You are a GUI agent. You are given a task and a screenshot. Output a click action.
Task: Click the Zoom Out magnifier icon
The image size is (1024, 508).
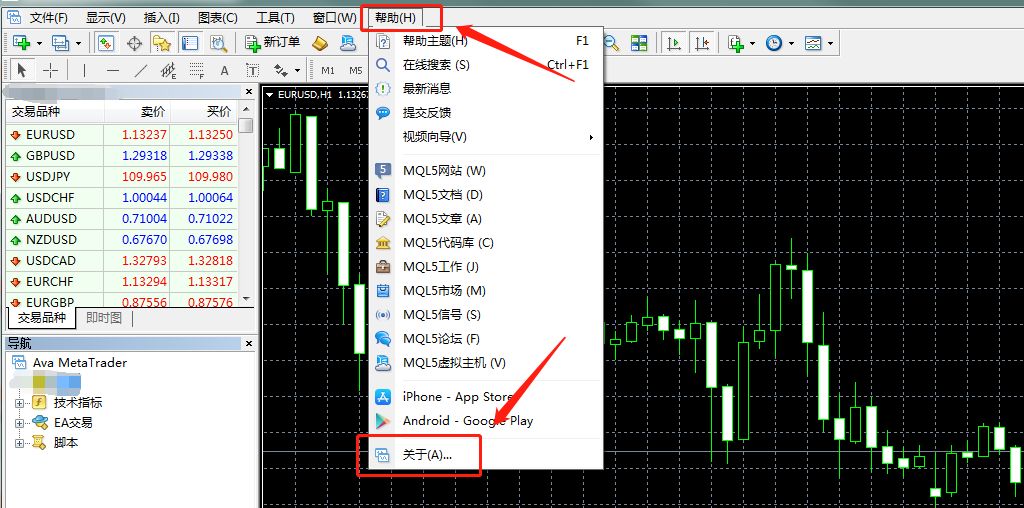[x=611, y=43]
